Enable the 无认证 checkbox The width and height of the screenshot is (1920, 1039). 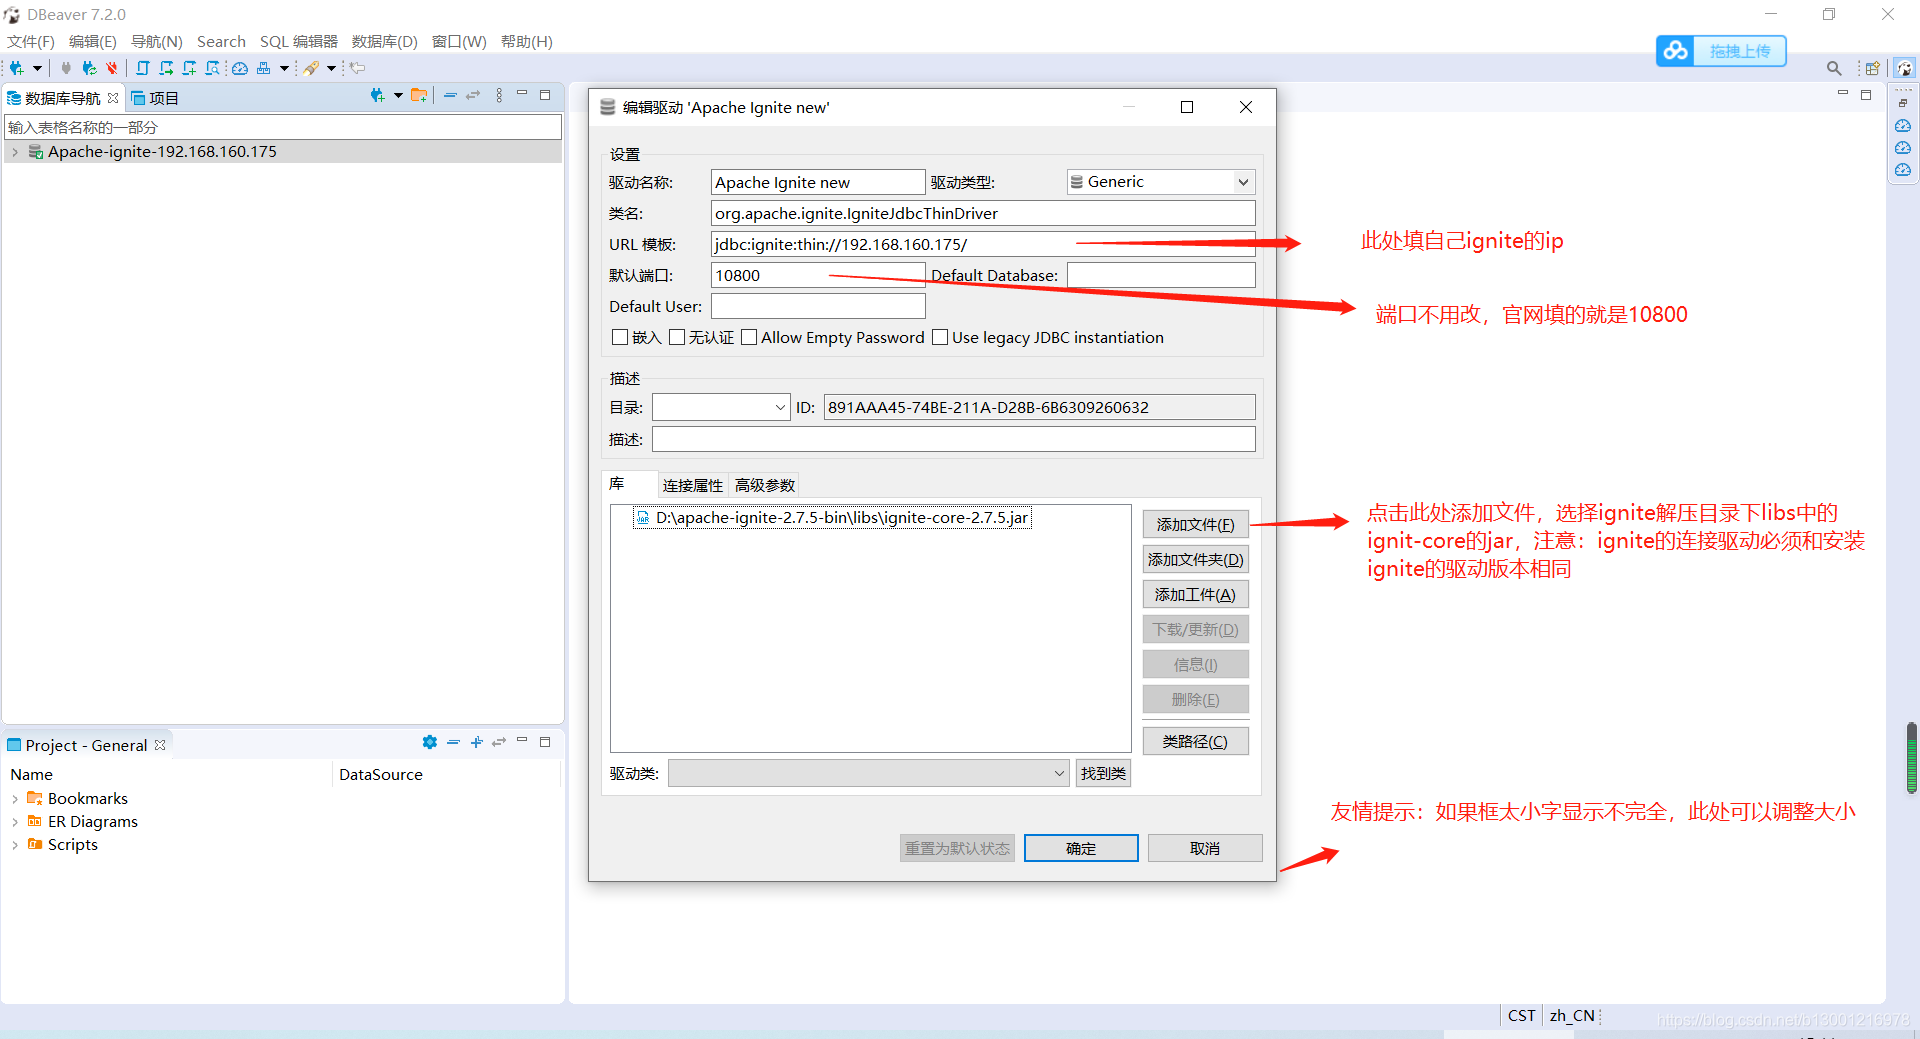(678, 337)
